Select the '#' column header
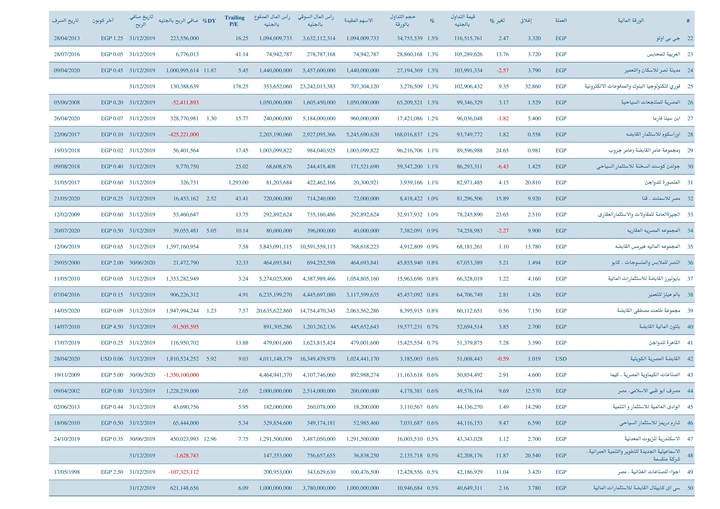This screenshot has height=509, width=720. pyautogui.click(x=688, y=21)
